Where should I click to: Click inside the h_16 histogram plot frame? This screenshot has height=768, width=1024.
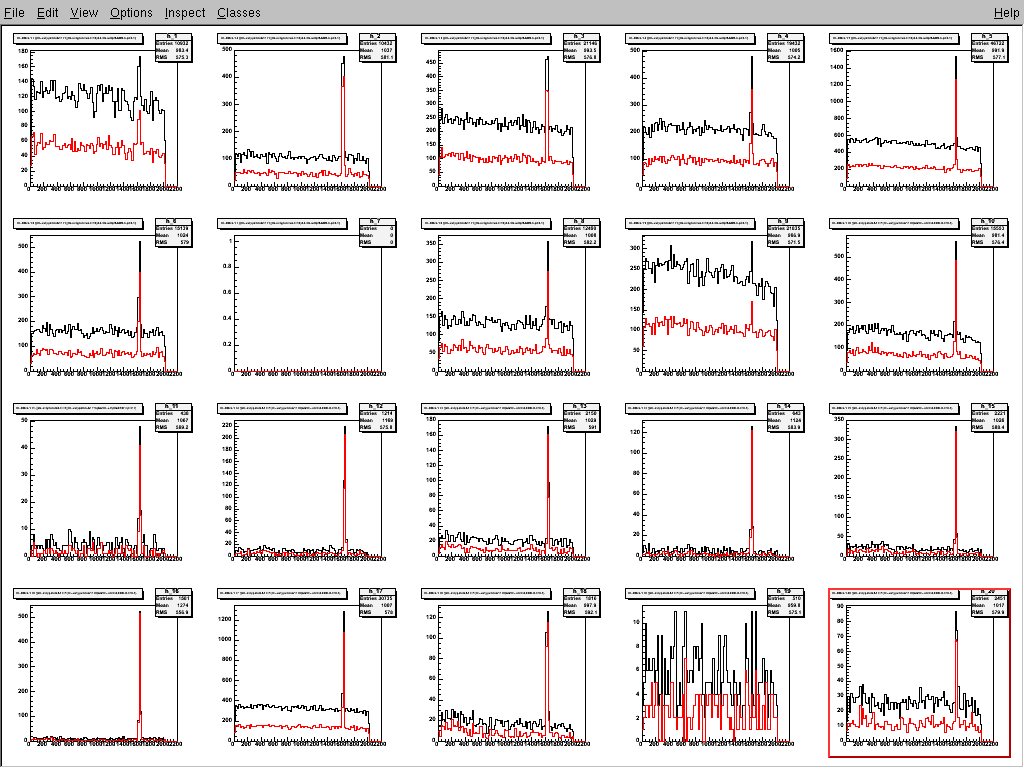click(x=104, y=673)
